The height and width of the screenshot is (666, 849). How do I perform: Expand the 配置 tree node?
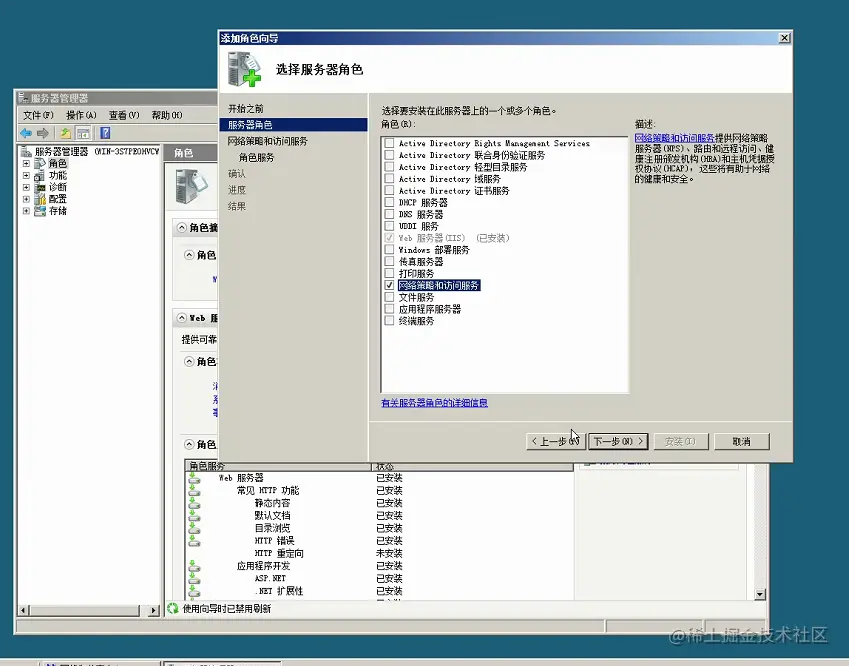(x=26, y=199)
